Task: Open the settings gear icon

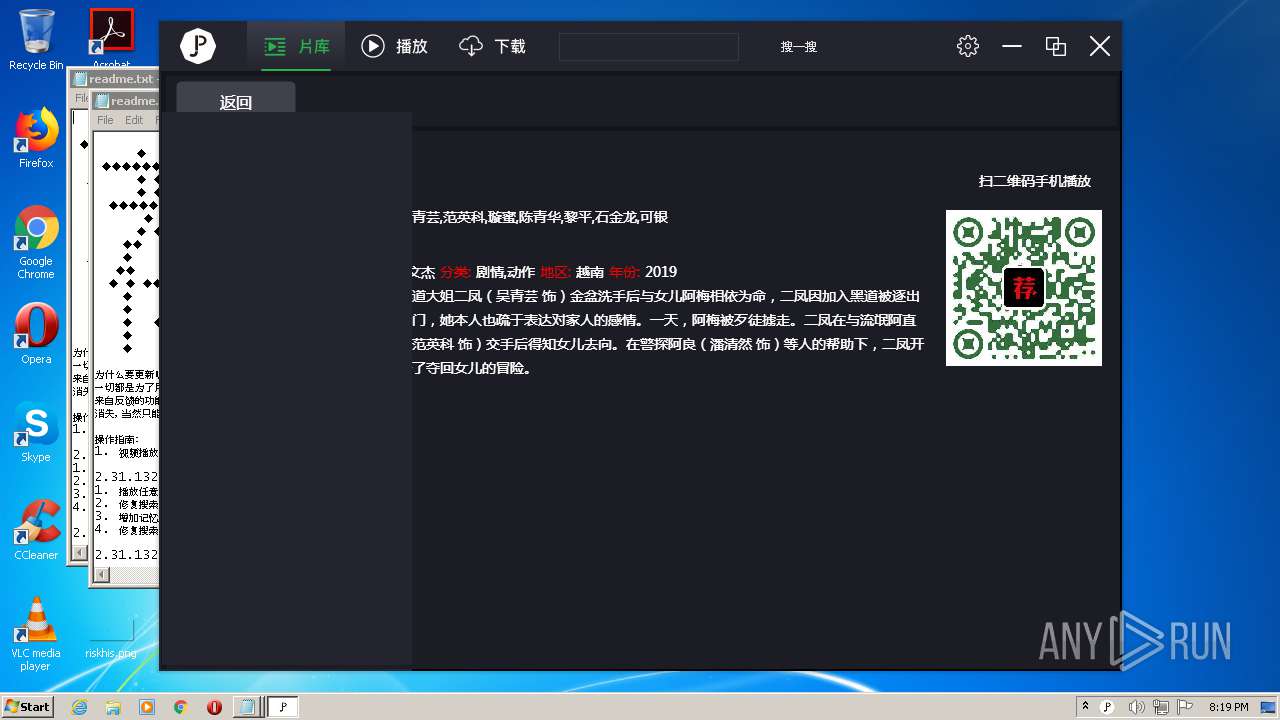Action: (967, 46)
